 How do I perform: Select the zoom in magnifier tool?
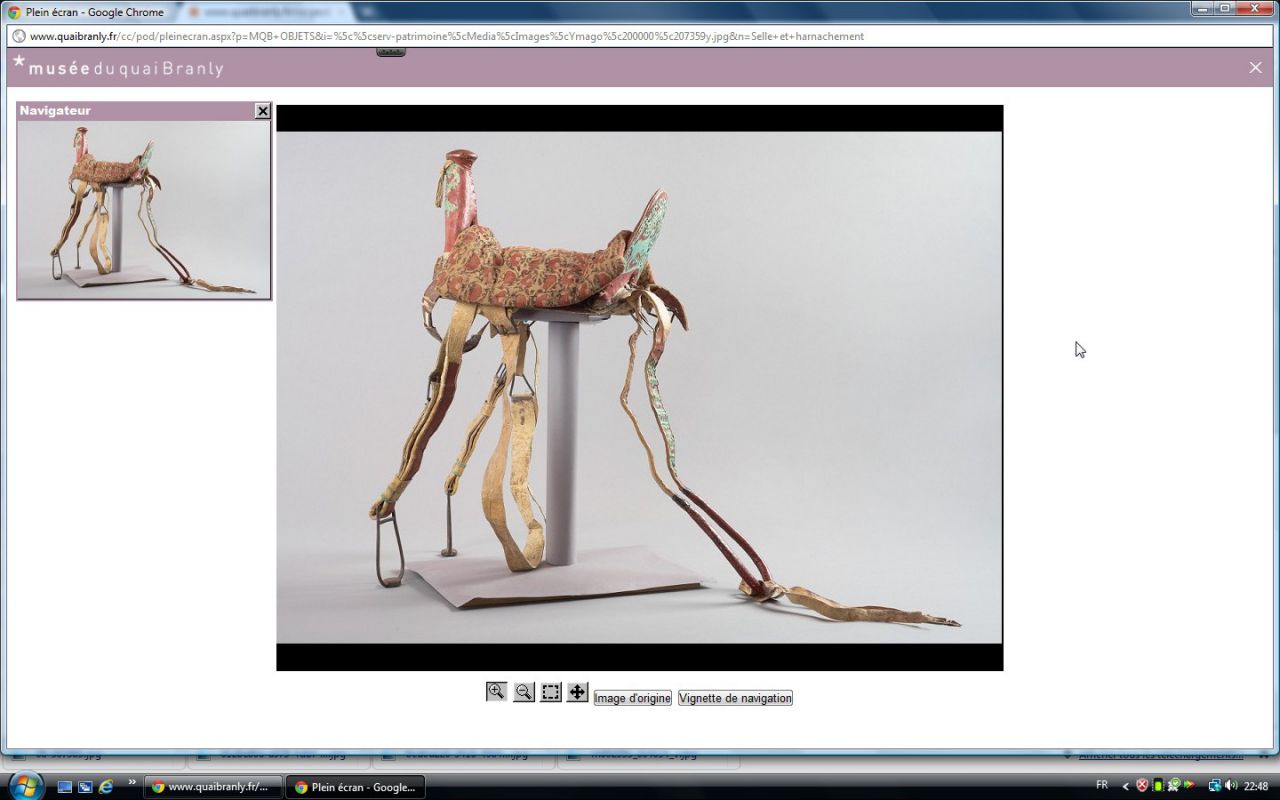click(496, 692)
